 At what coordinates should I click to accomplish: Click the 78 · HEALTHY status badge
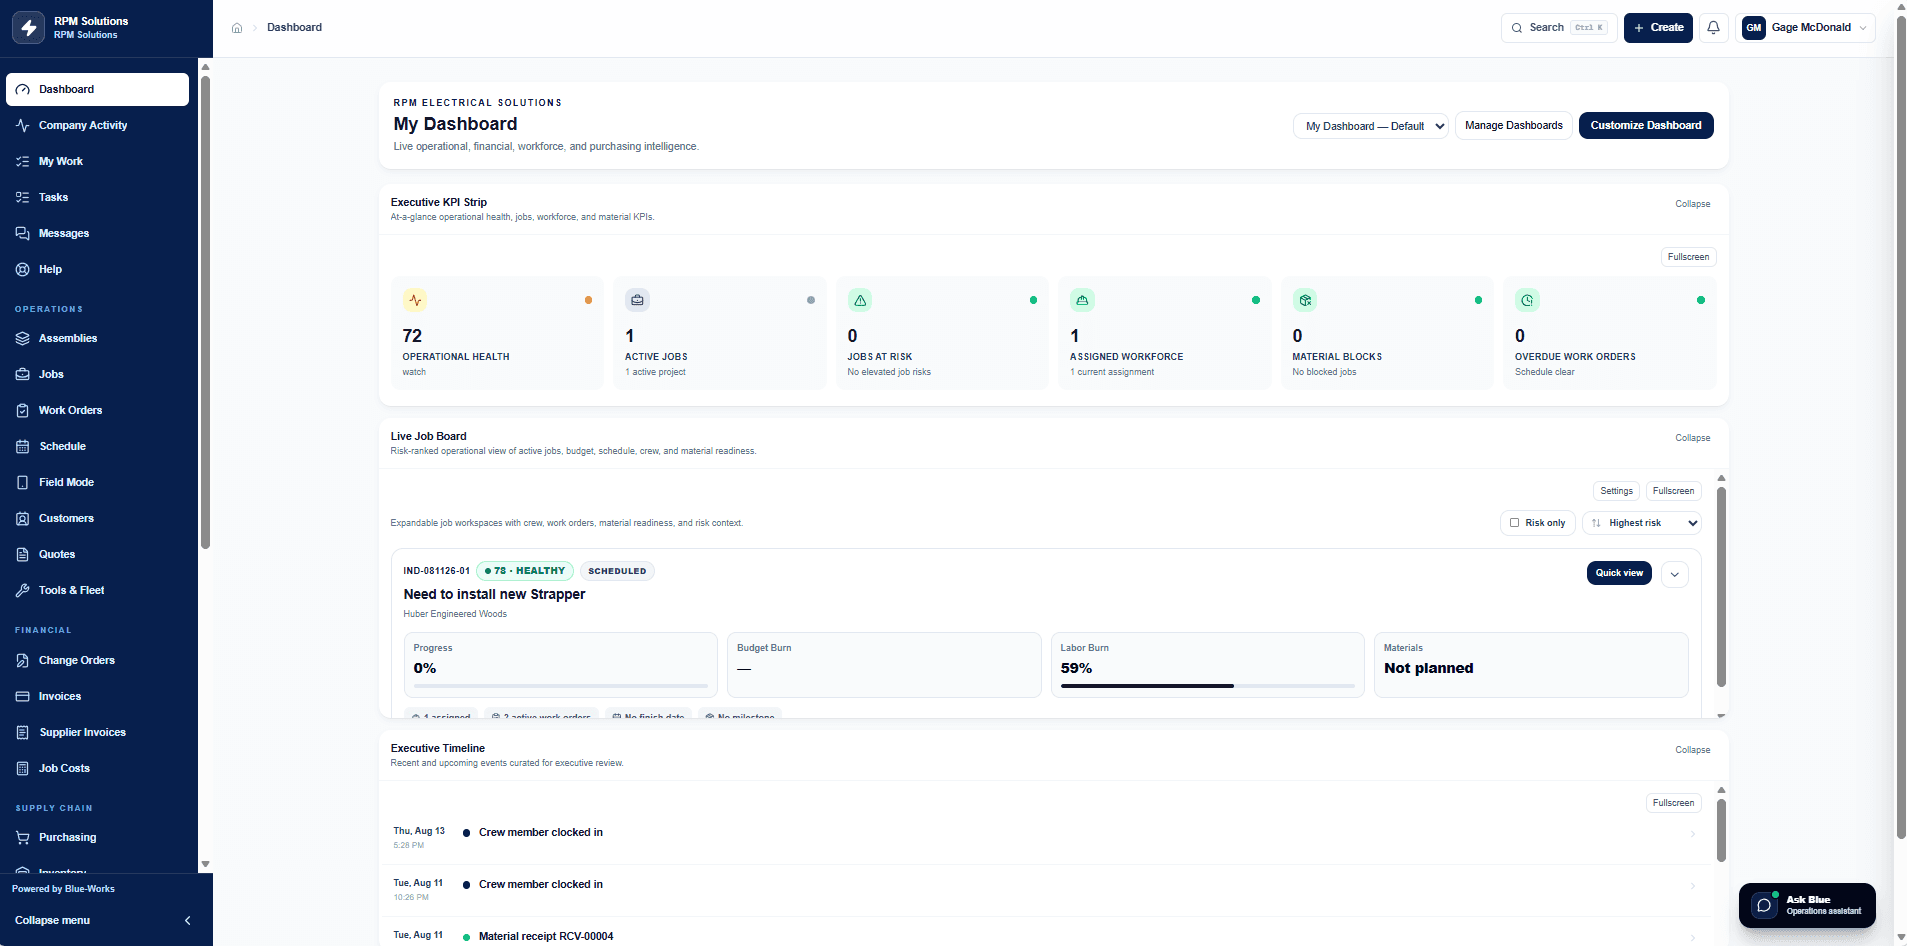click(525, 571)
